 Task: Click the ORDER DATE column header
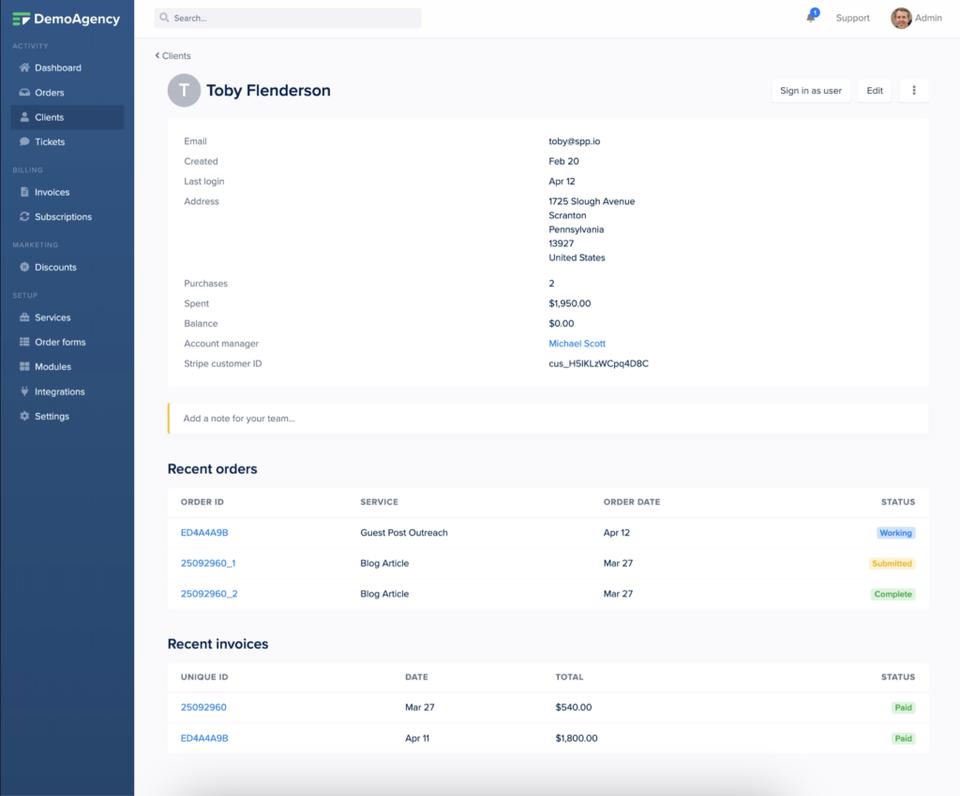point(632,501)
